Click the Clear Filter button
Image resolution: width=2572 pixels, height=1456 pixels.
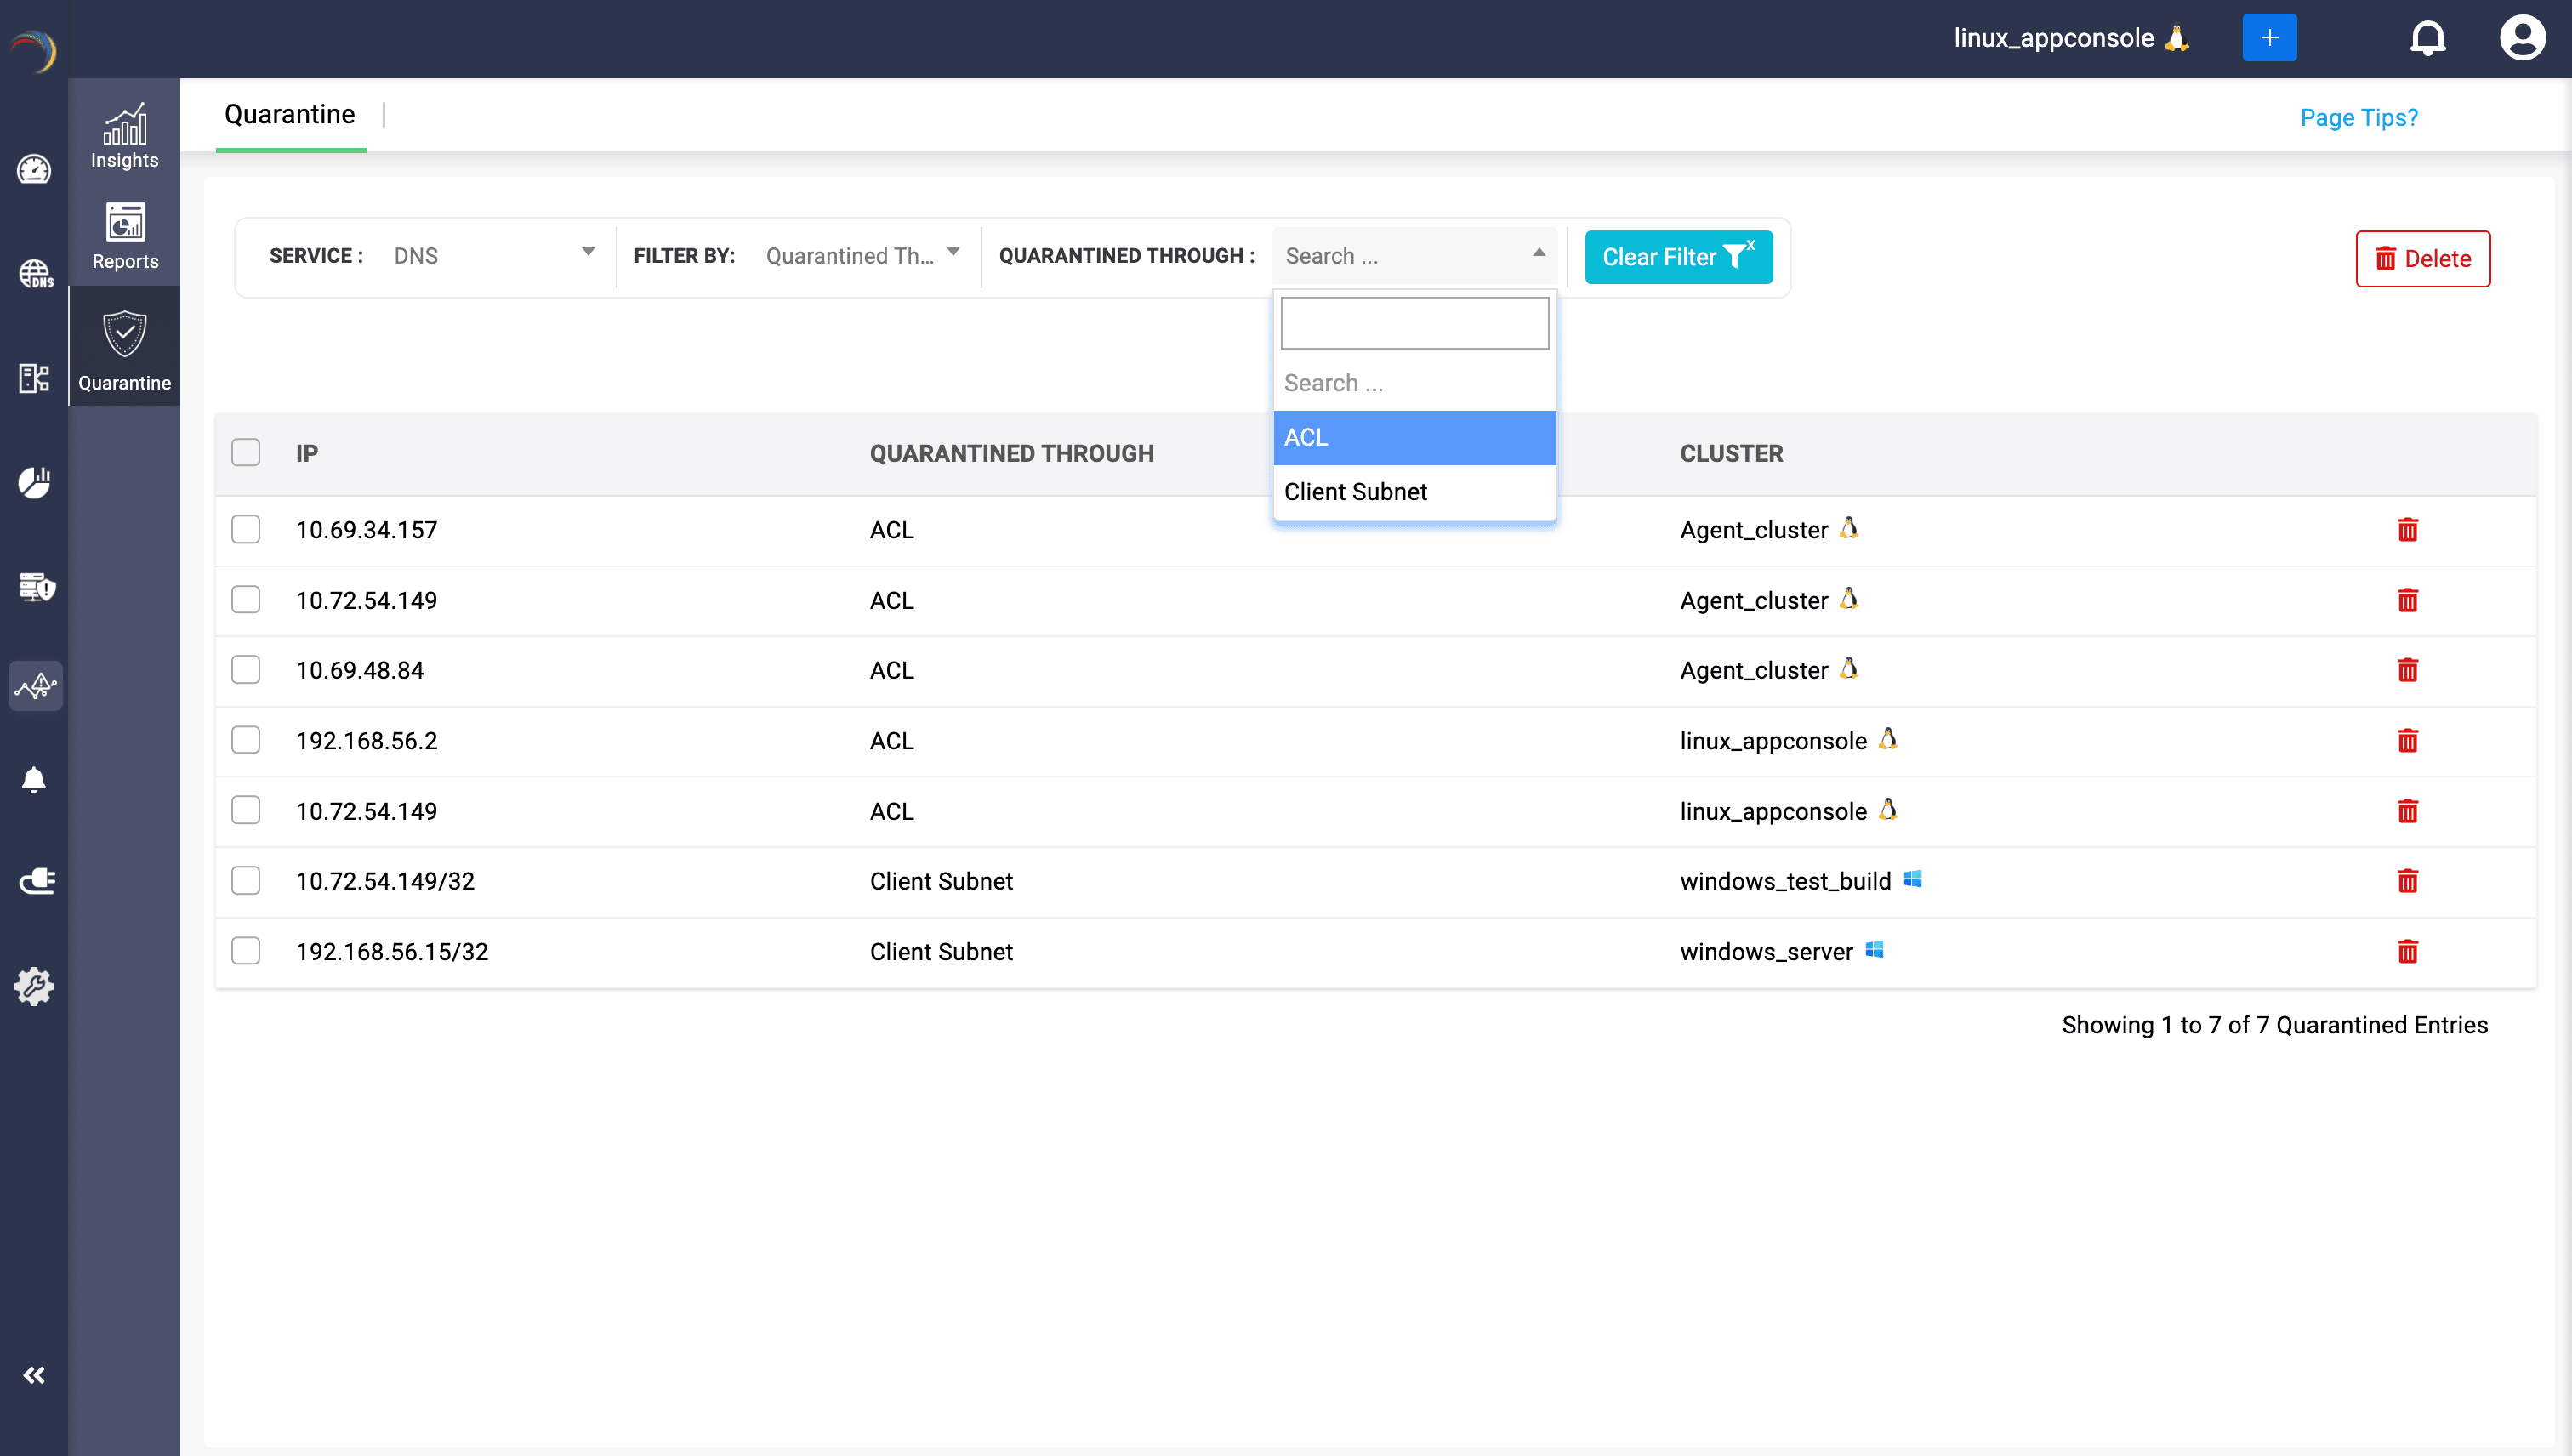(1677, 257)
